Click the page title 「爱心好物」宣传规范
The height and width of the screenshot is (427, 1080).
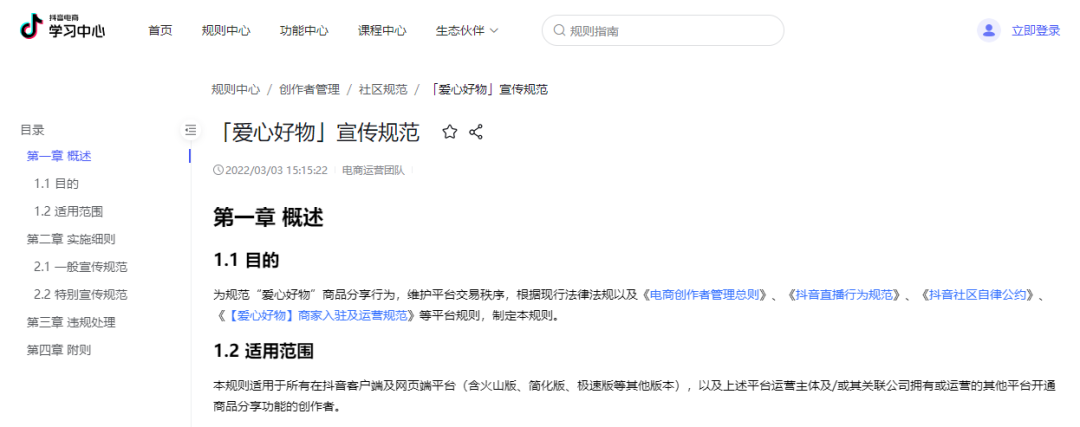click(317, 132)
